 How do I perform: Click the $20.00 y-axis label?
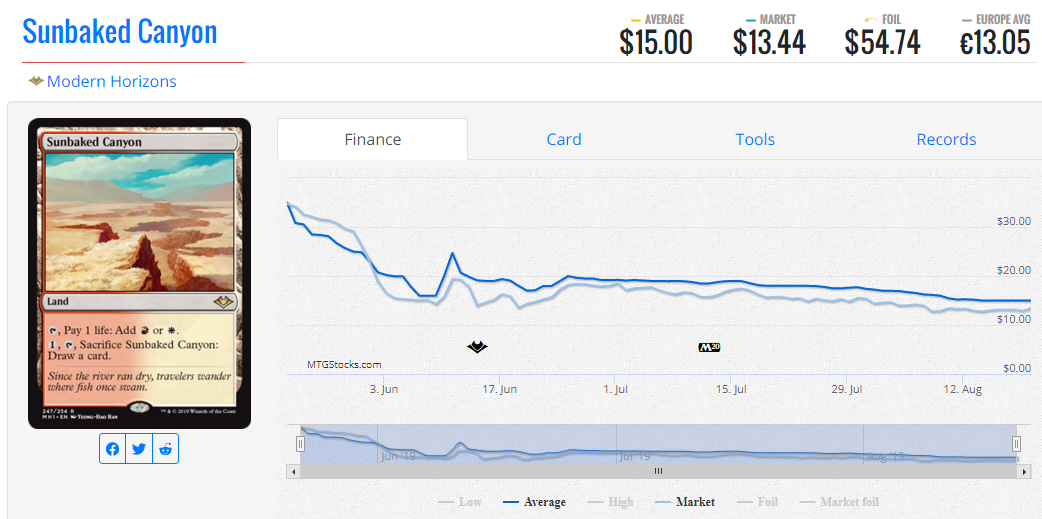pos(1014,270)
